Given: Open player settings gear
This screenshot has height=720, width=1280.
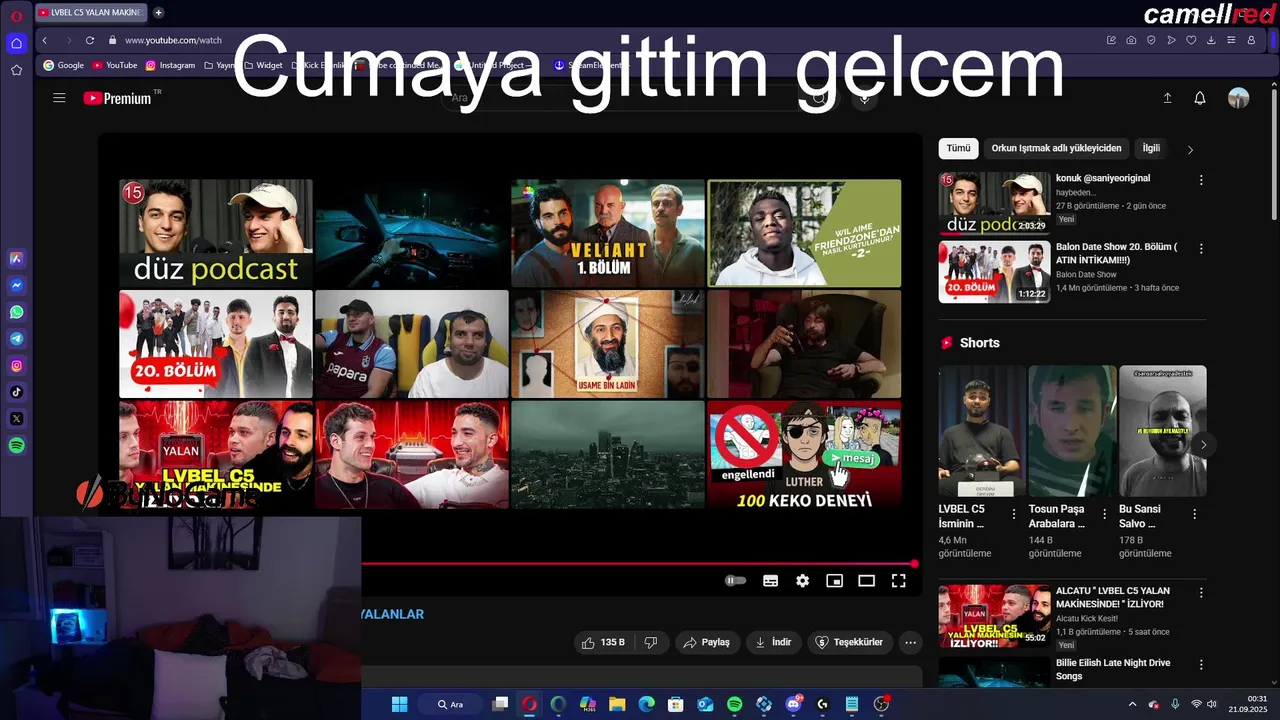Looking at the screenshot, I should [802, 581].
